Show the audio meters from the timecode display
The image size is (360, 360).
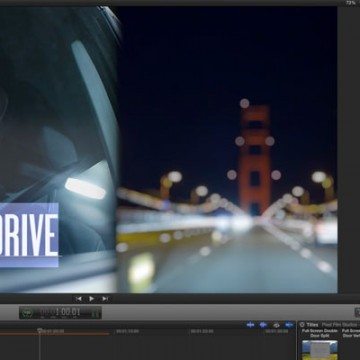point(96,313)
